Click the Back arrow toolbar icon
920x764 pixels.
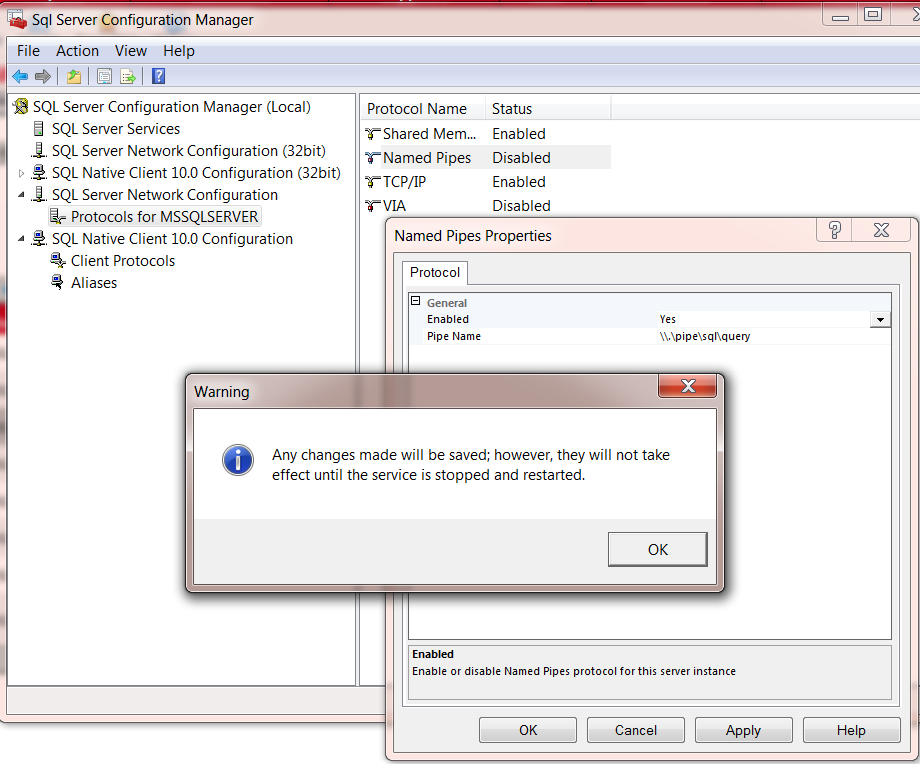[x=20, y=76]
